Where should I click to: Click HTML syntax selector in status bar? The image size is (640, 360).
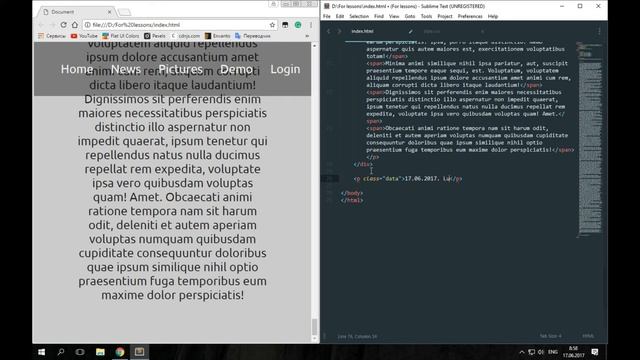click(588, 336)
